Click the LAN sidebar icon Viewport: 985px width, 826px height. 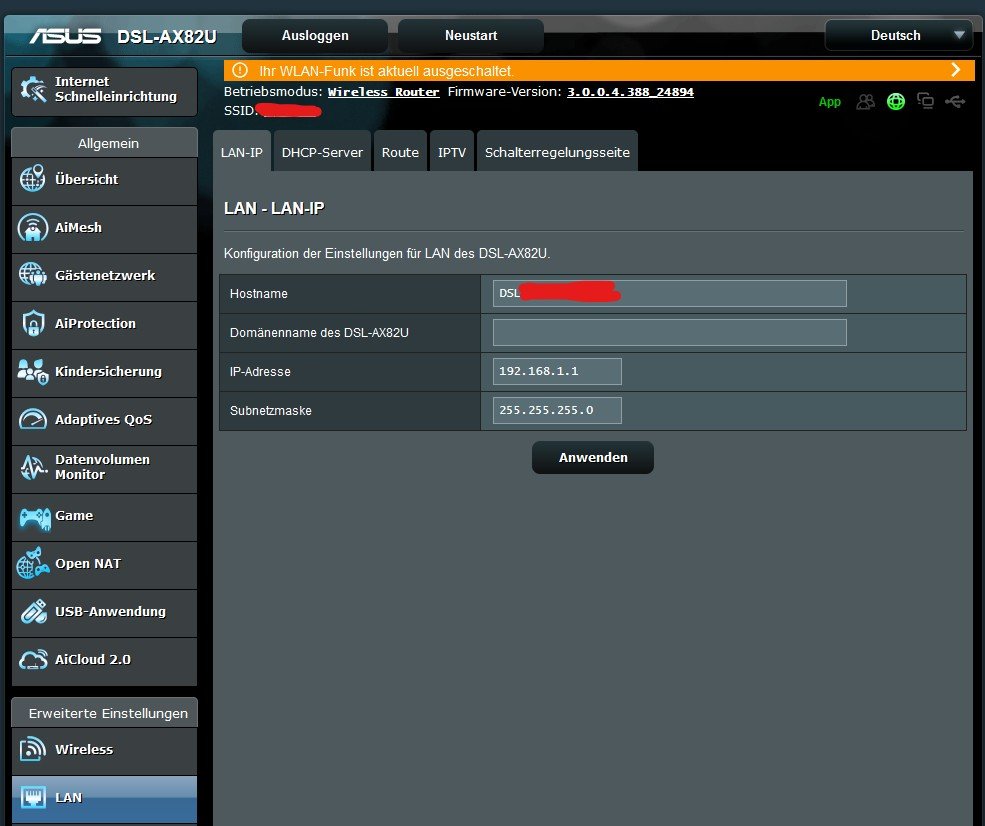(33, 797)
